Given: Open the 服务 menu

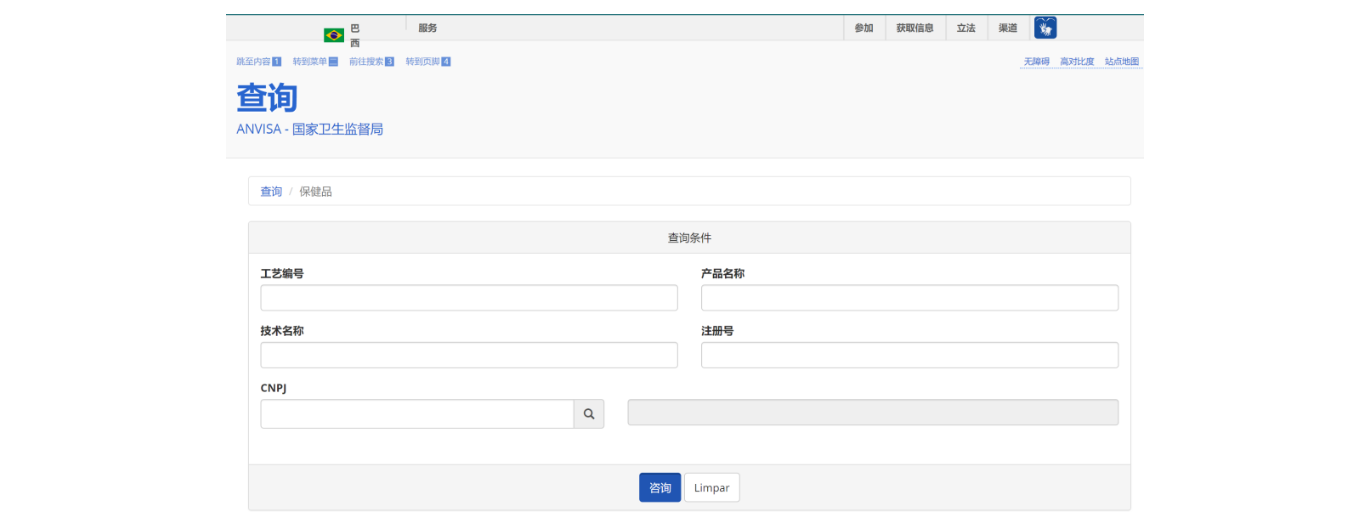Looking at the screenshot, I should 428,28.
